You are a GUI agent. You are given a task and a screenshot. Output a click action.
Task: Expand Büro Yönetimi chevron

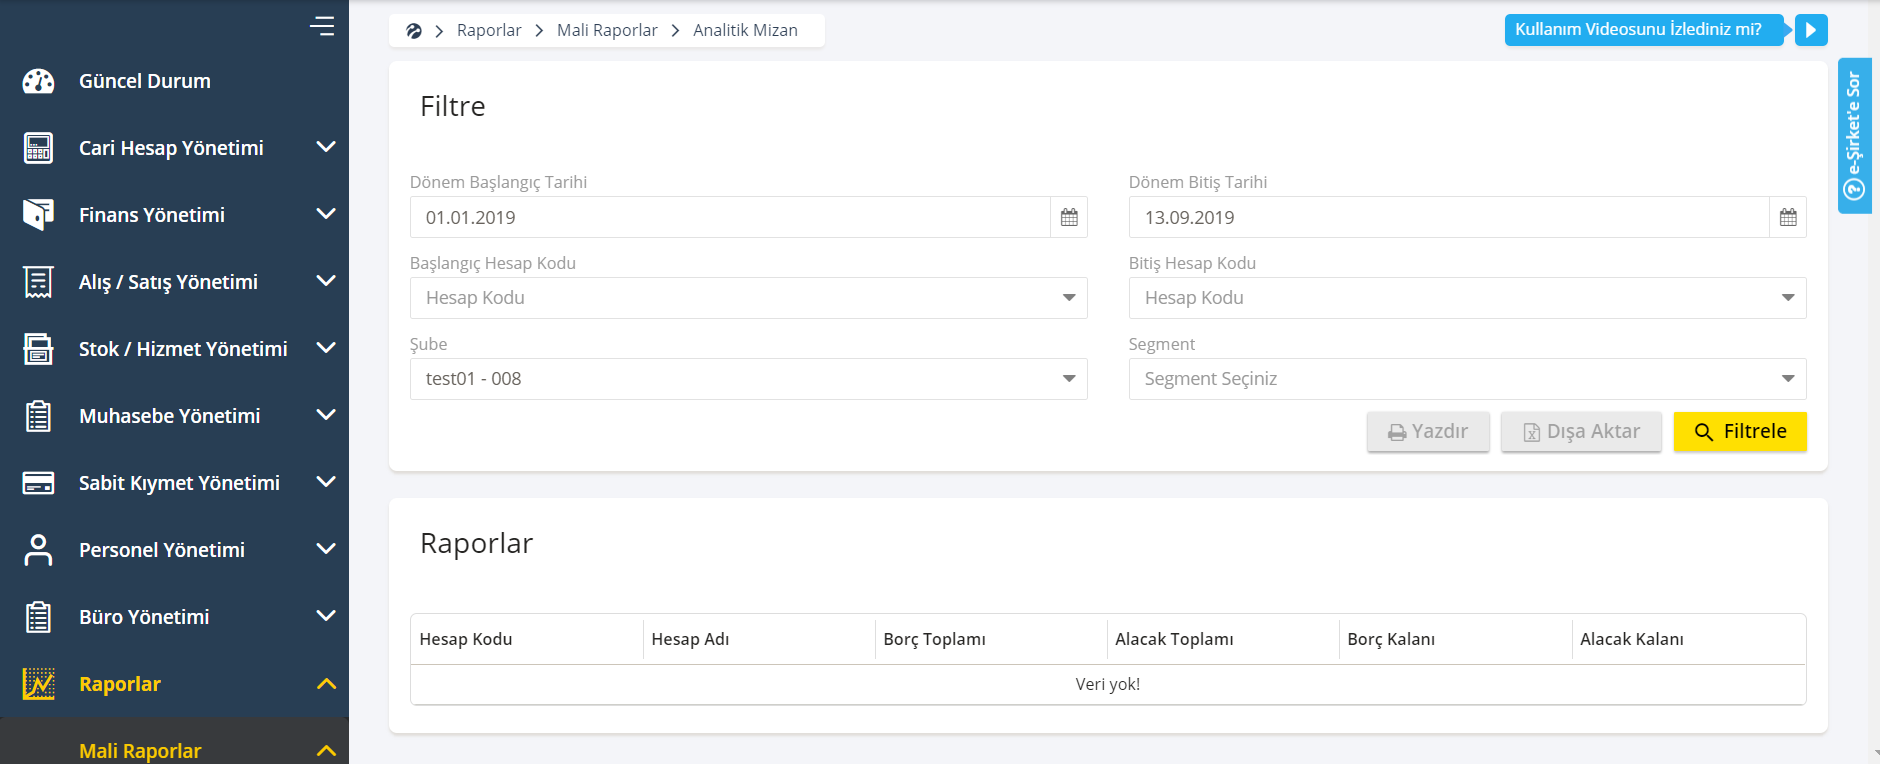(x=326, y=616)
